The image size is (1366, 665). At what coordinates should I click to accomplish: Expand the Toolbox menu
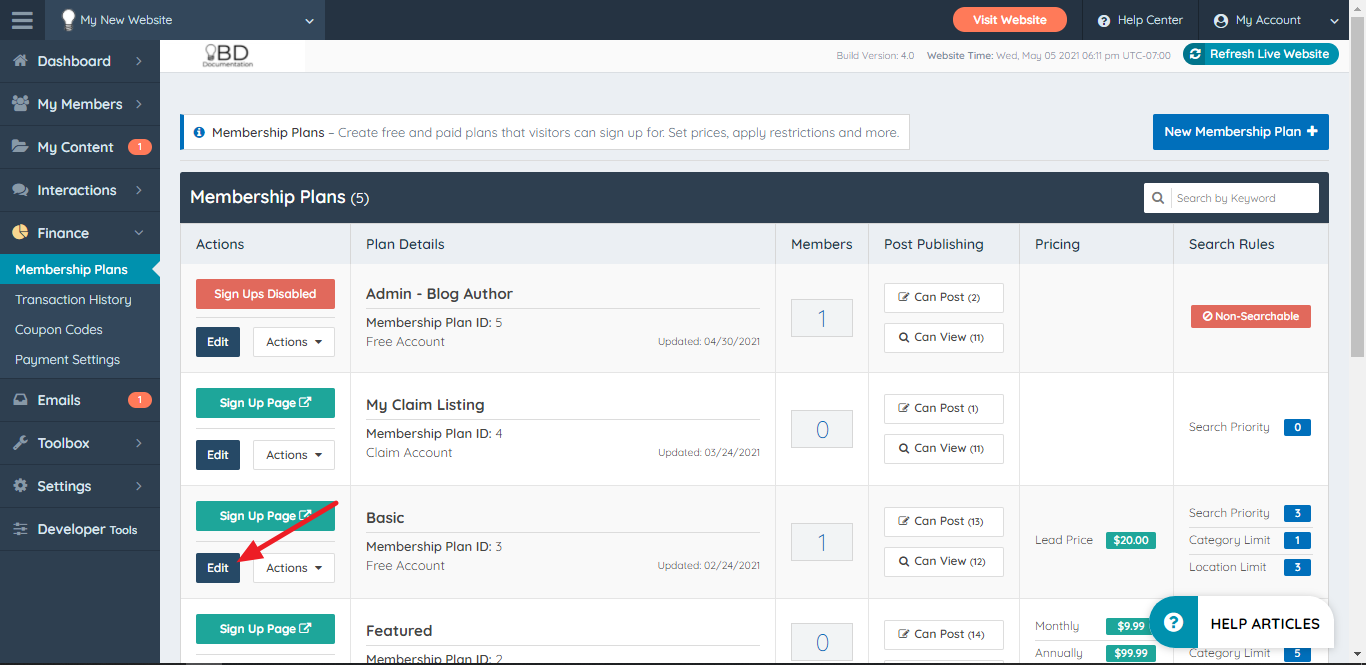pyautogui.click(x=80, y=443)
